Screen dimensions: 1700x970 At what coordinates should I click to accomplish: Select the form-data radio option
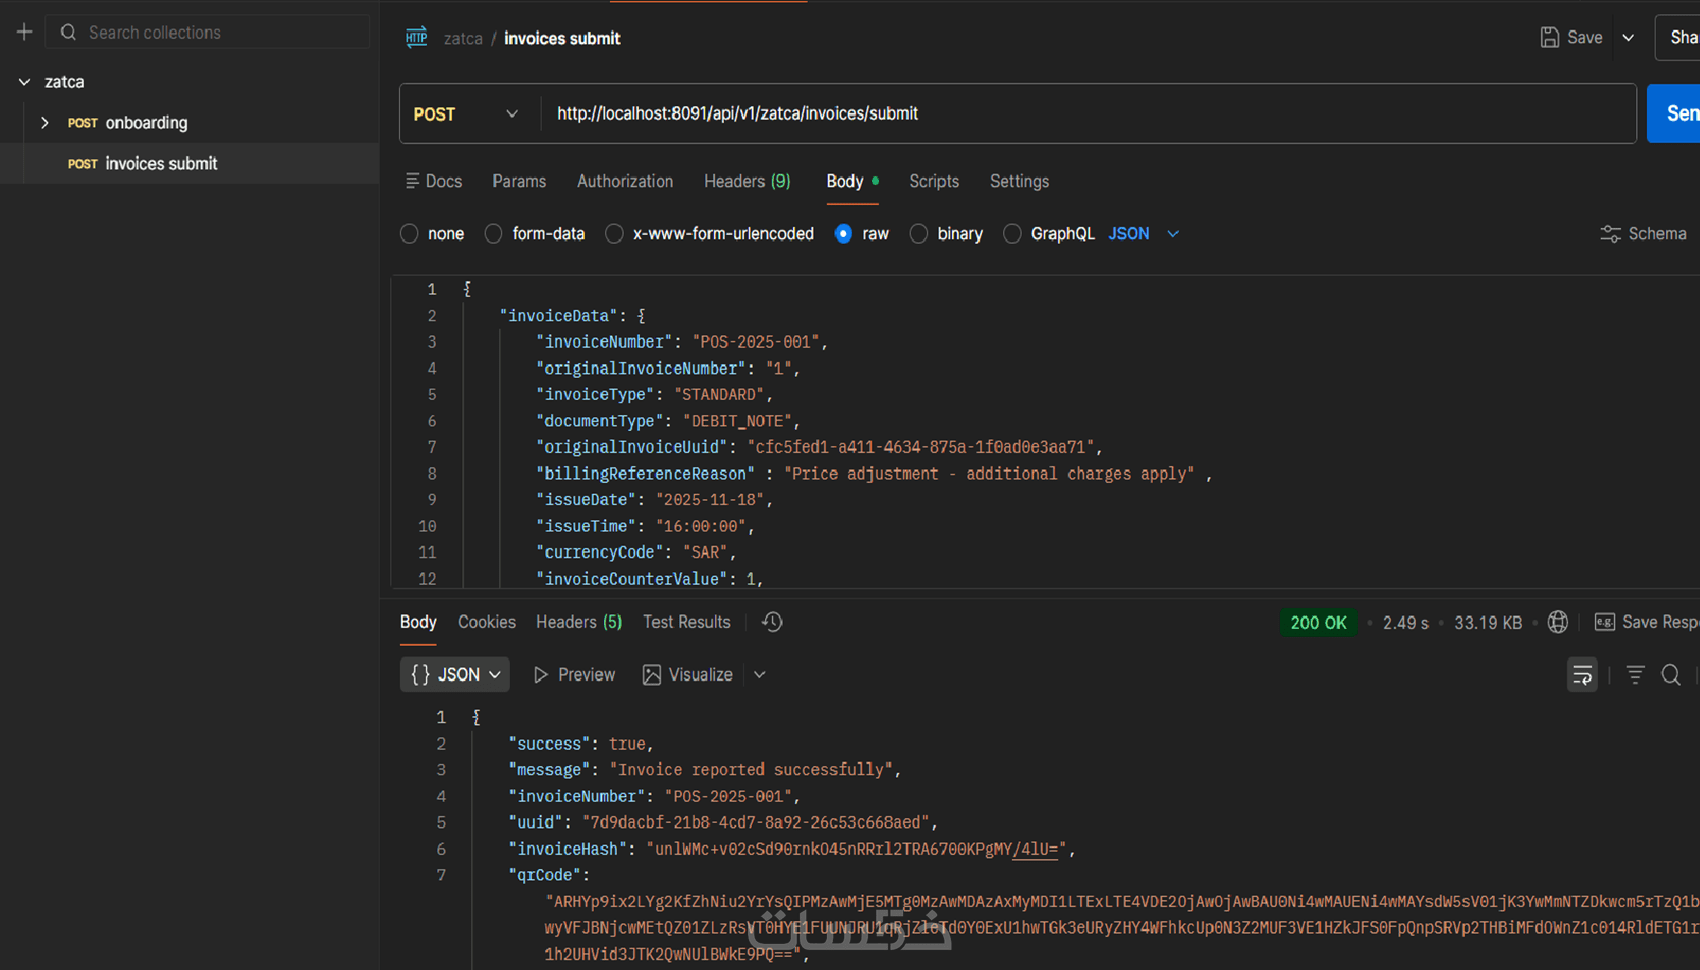493,234
